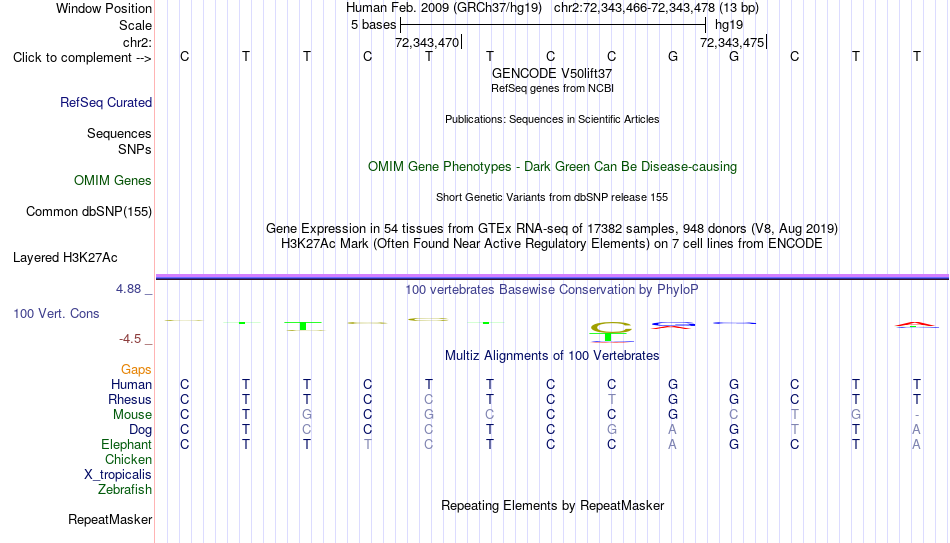The height and width of the screenshot is (543, 950).
Task: Click the RepeatMasker track label
Action: [110, 519]
